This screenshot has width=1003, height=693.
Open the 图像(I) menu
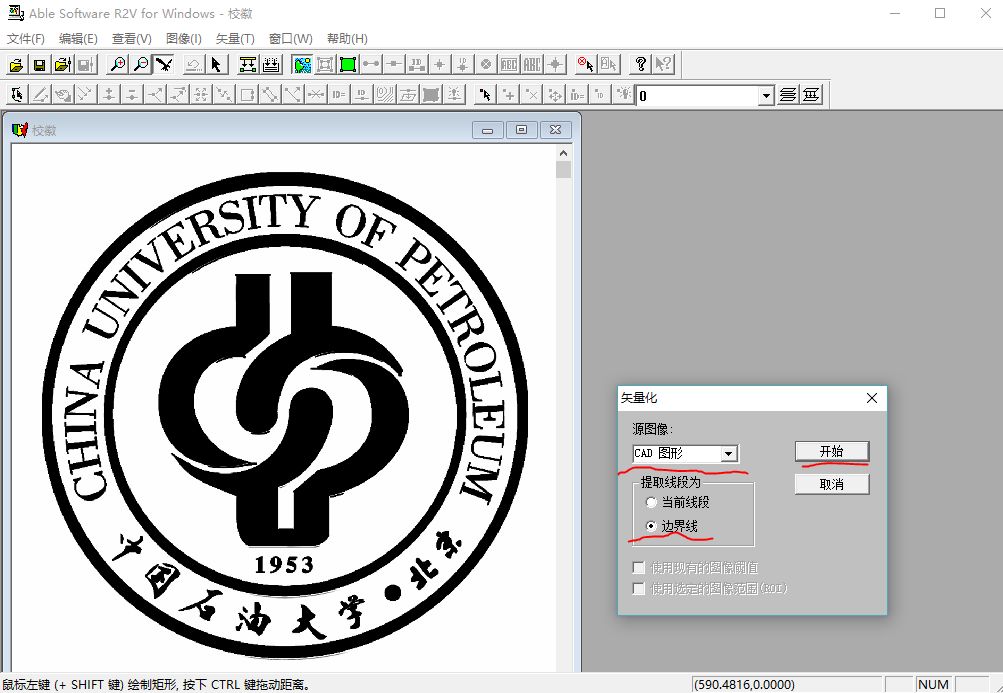pos(184,38)
